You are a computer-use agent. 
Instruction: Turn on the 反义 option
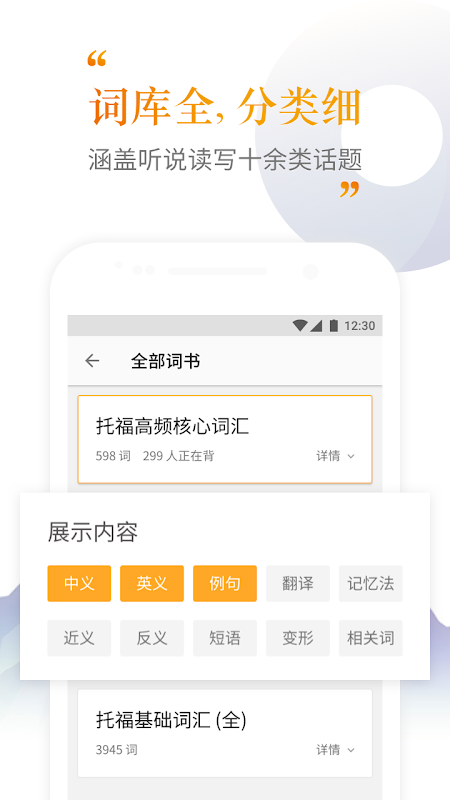(x=152, y=638)
